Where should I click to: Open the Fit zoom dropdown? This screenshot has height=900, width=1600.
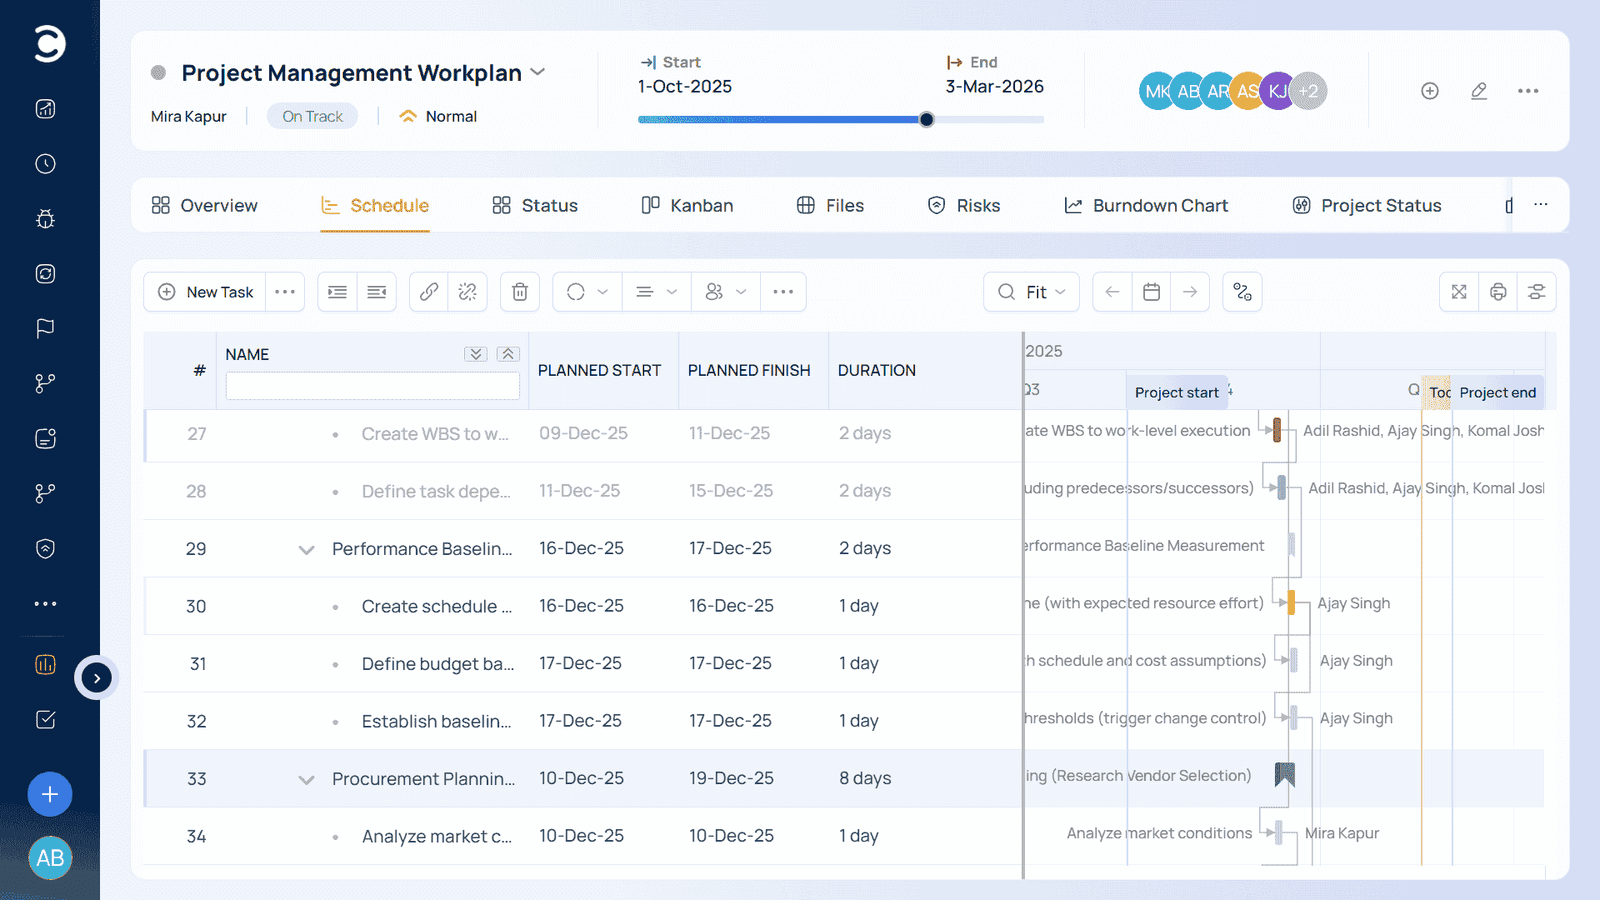(x=1032, y=292)
